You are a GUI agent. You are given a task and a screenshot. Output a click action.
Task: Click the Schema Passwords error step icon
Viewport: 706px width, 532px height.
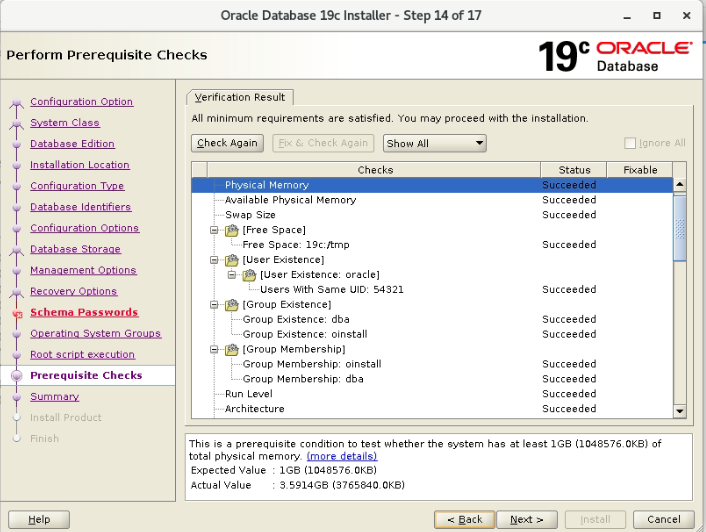tap(18, 314)
